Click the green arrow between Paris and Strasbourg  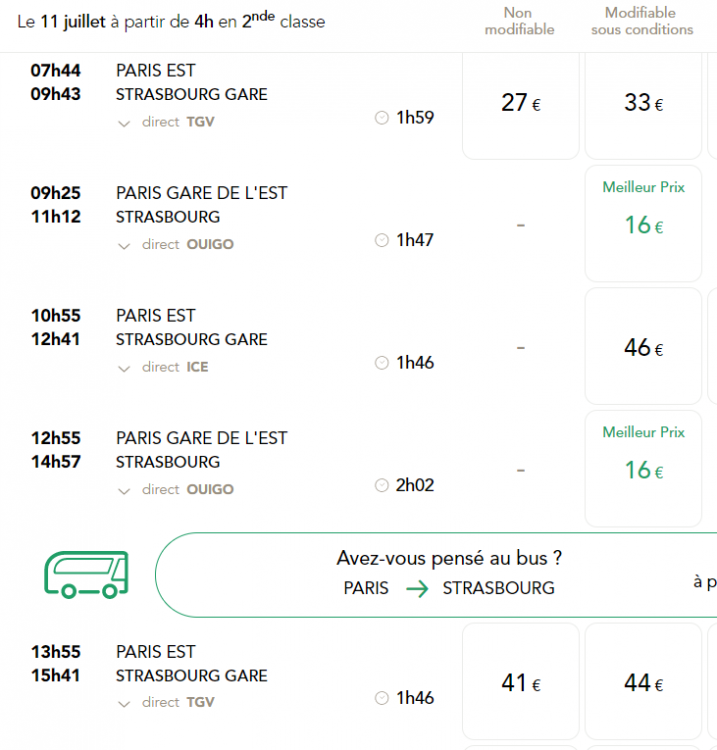click(417, 588)
